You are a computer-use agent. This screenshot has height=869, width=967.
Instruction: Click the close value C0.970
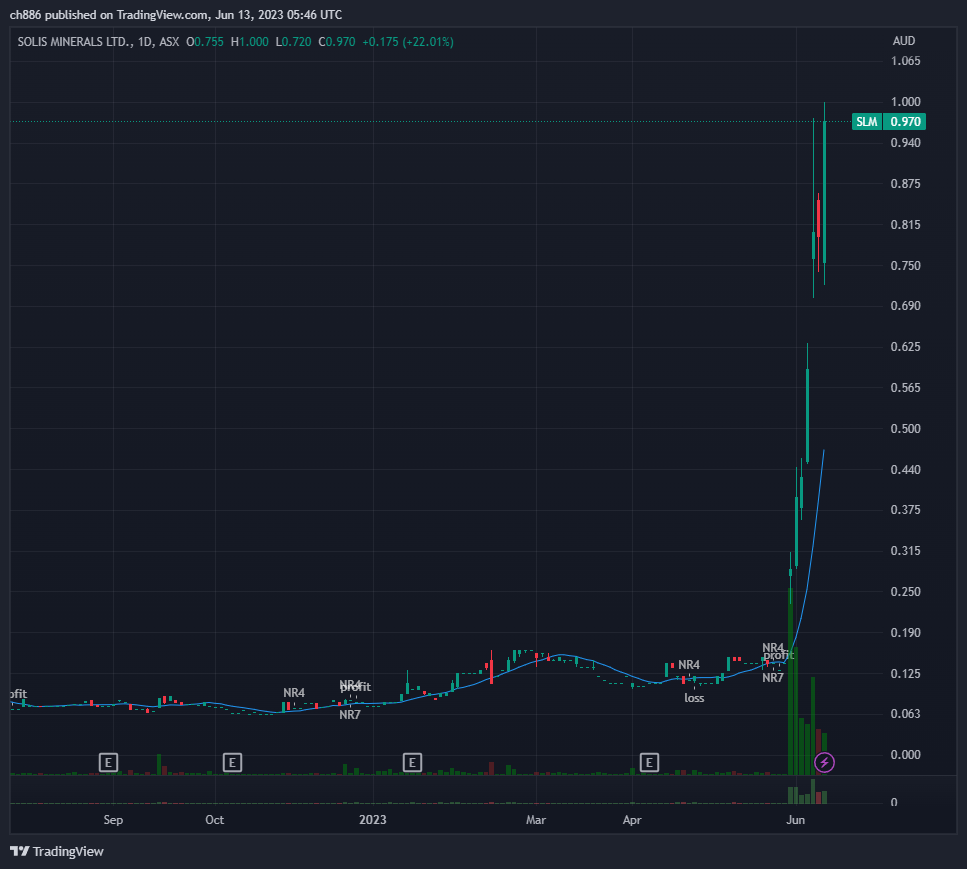[x=337, y=42]
